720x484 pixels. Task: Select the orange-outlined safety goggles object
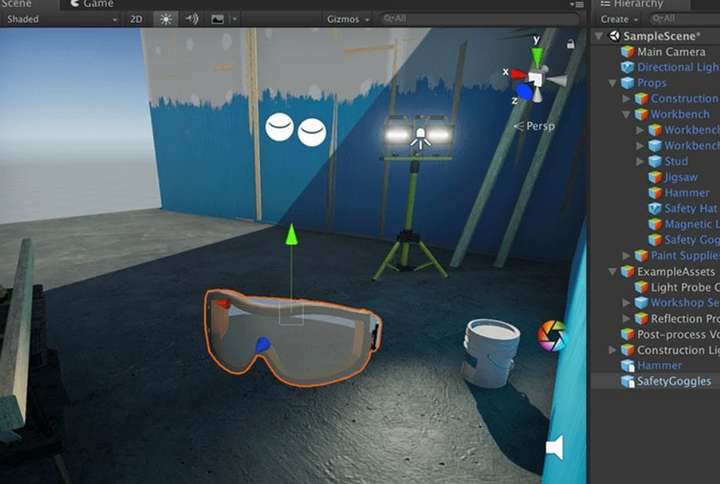pyautogui.click(x=293, y=338)
